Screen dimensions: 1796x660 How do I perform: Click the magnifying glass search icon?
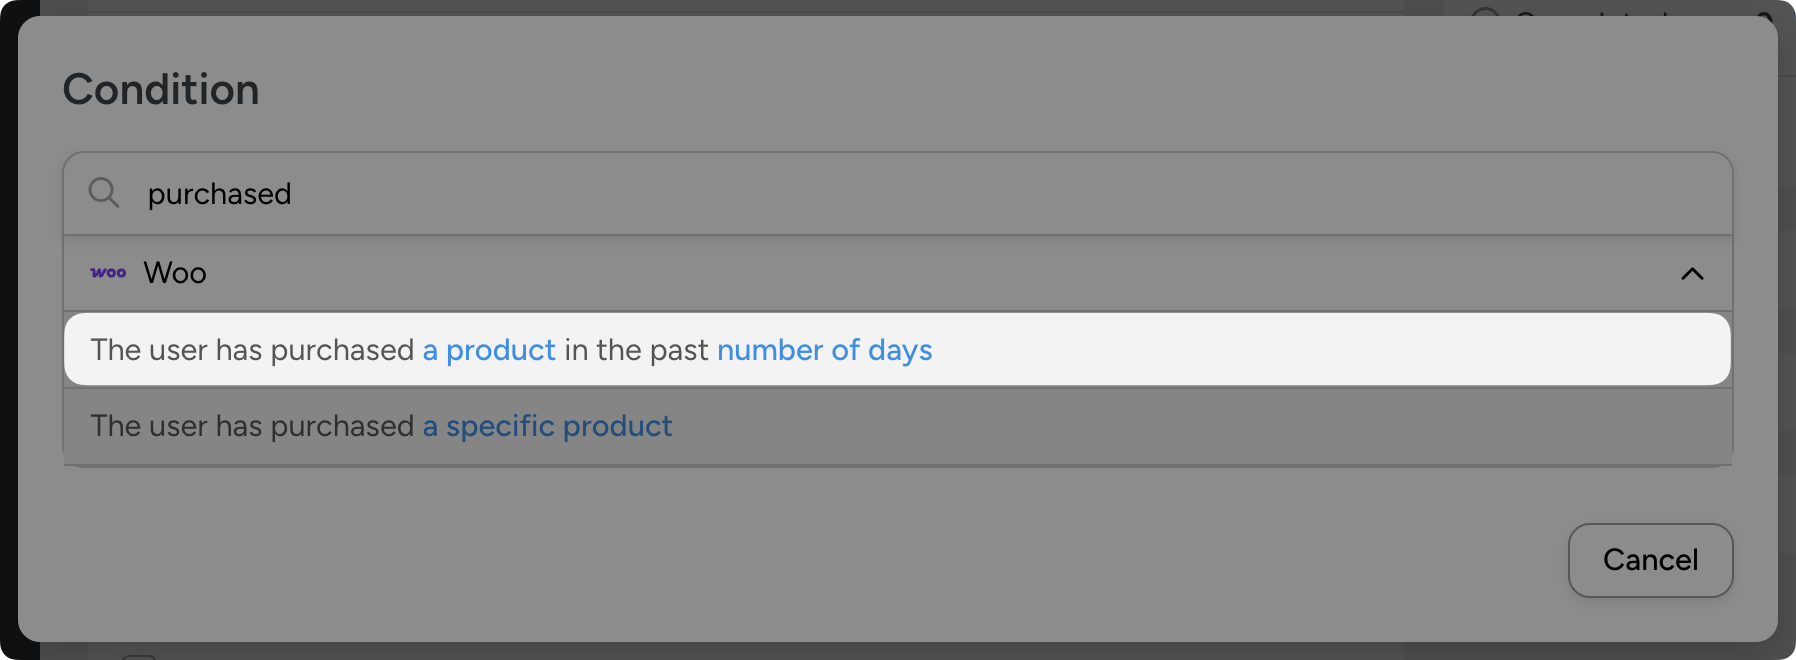[104, 192]
